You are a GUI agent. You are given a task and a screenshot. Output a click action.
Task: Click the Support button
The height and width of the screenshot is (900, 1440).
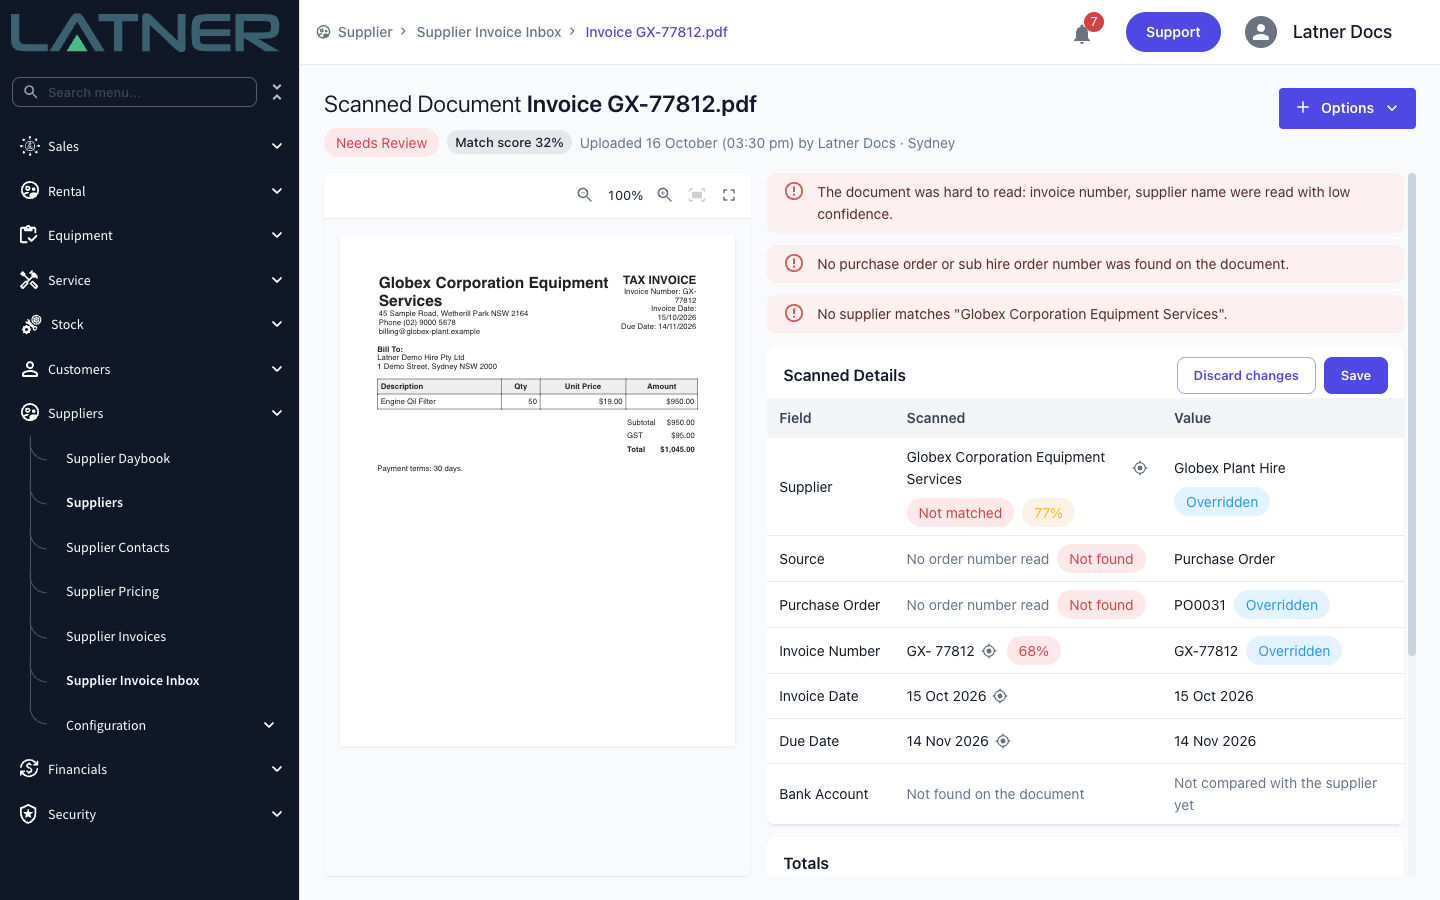1173,32
